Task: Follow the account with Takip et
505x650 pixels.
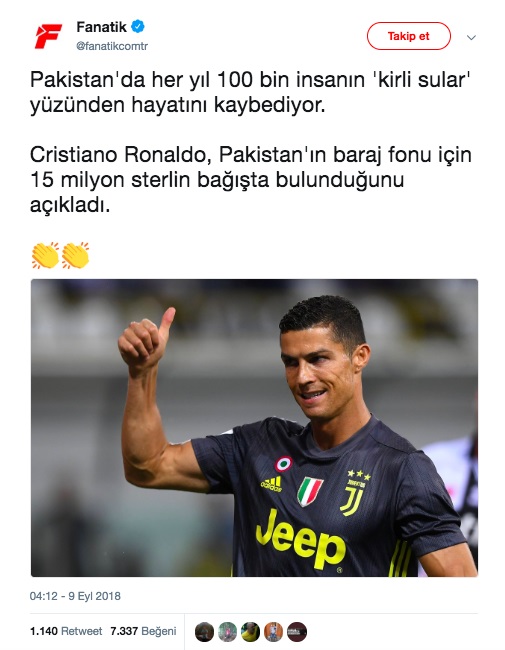Action: click(408, 36)
